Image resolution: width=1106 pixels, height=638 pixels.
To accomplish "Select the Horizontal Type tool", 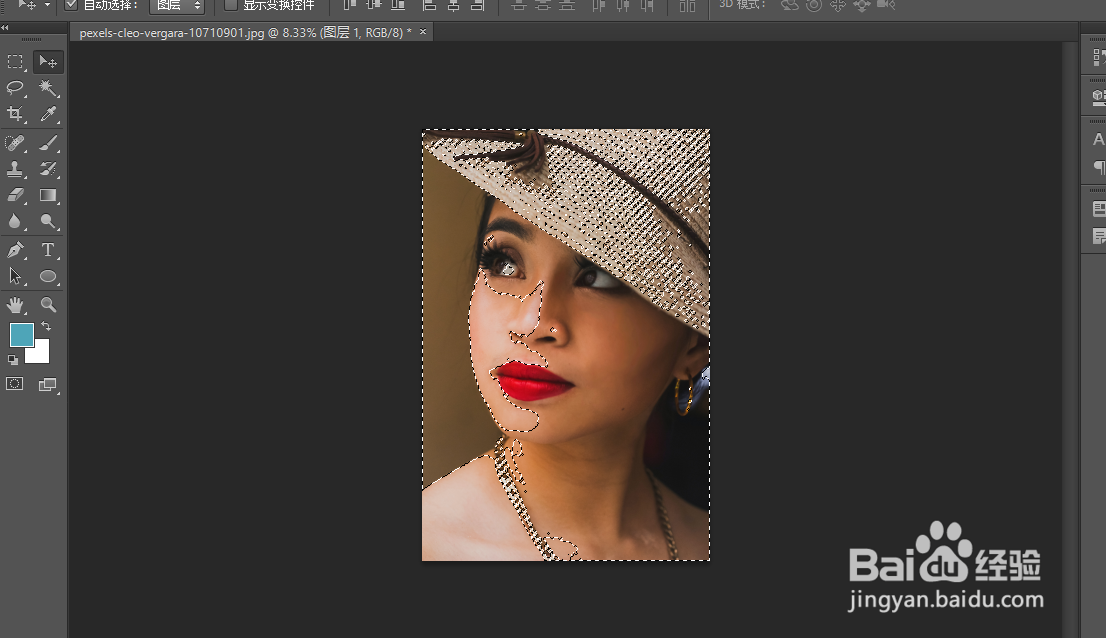I will click(x=48, y=250).
